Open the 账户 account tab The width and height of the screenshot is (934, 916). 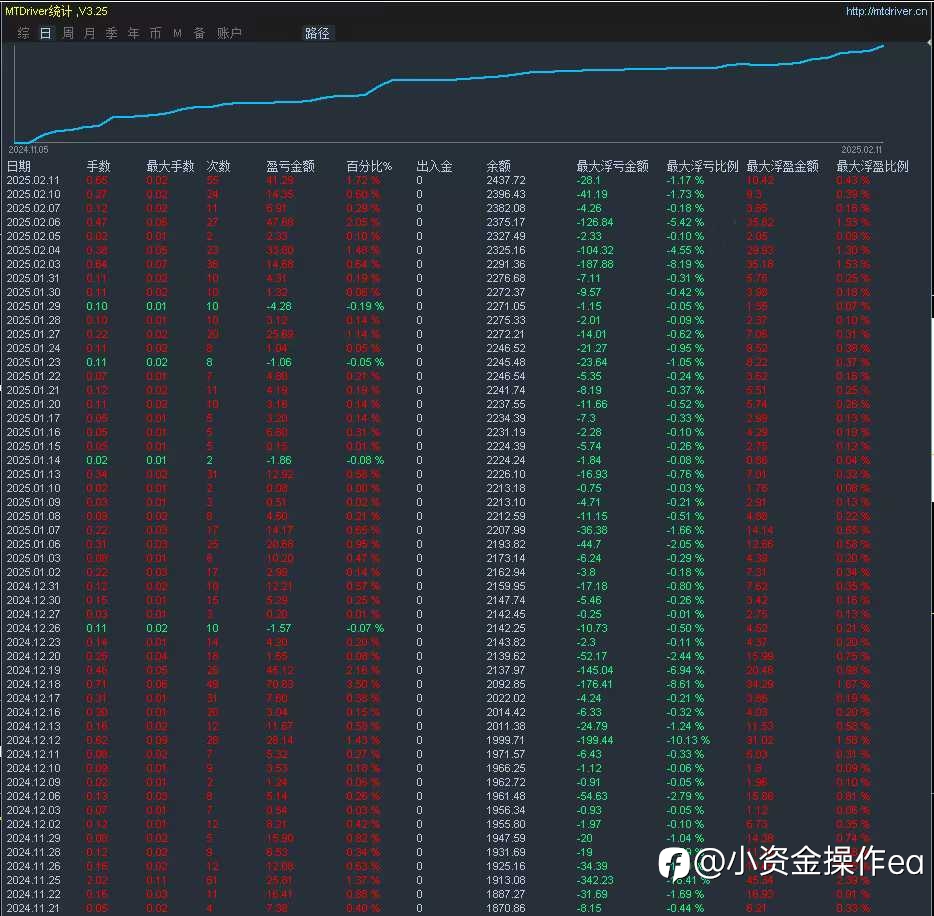pos(229,33)
